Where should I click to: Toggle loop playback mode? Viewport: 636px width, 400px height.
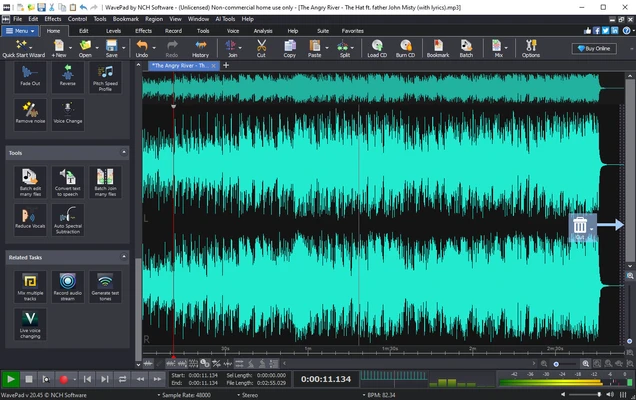click(x=122, y=379)
